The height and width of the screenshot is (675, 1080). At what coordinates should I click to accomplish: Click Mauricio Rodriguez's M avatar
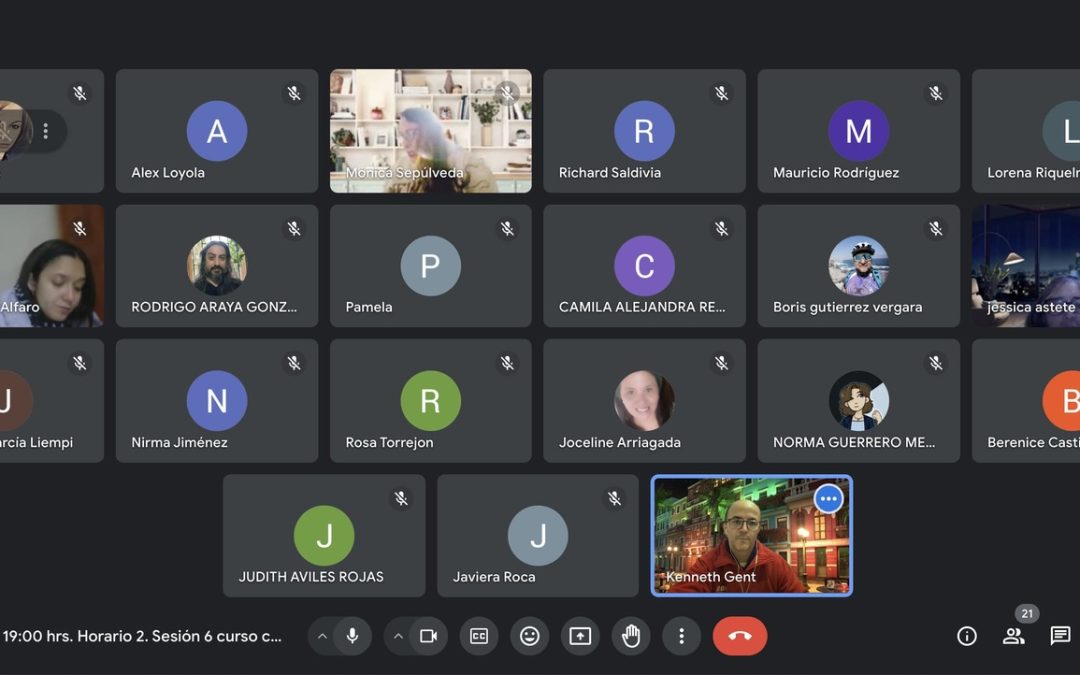tap(858, 131)
